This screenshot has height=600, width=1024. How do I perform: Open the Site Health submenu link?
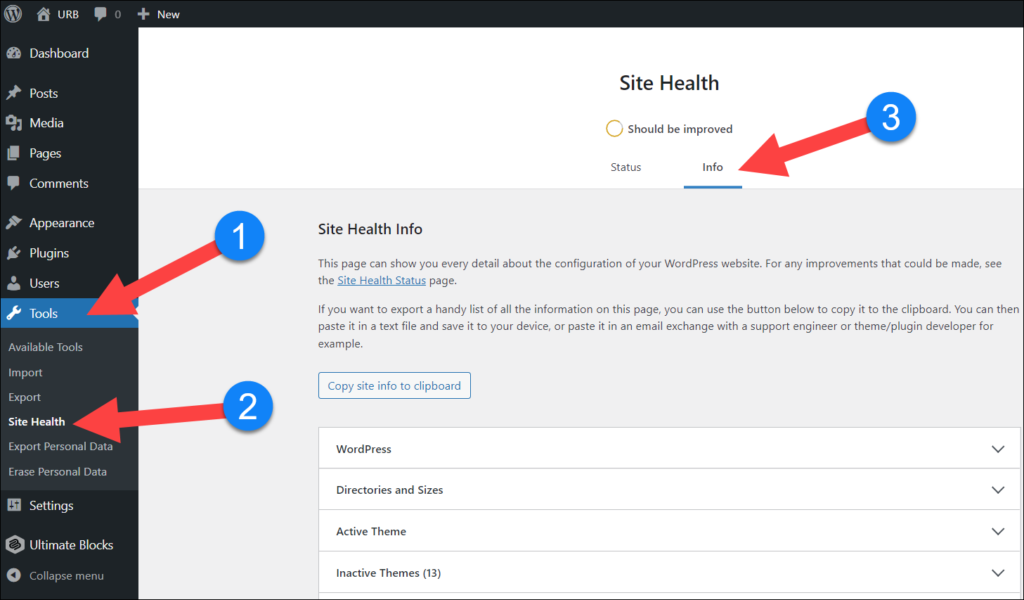point(37,422)
